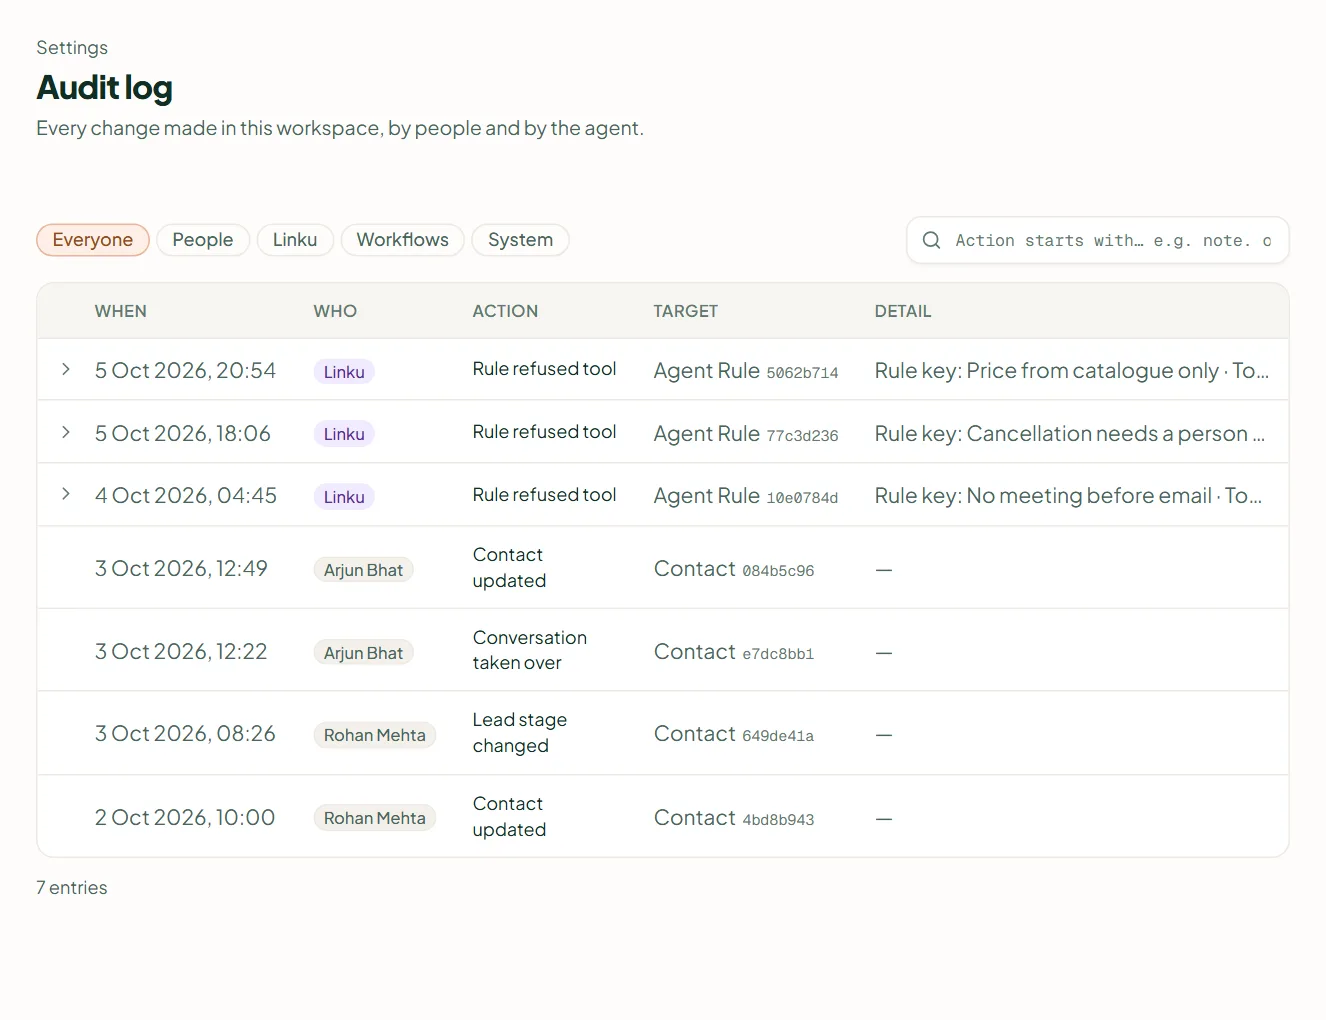
Task: Click the '7 entries' count text
Action: point(72,888)
